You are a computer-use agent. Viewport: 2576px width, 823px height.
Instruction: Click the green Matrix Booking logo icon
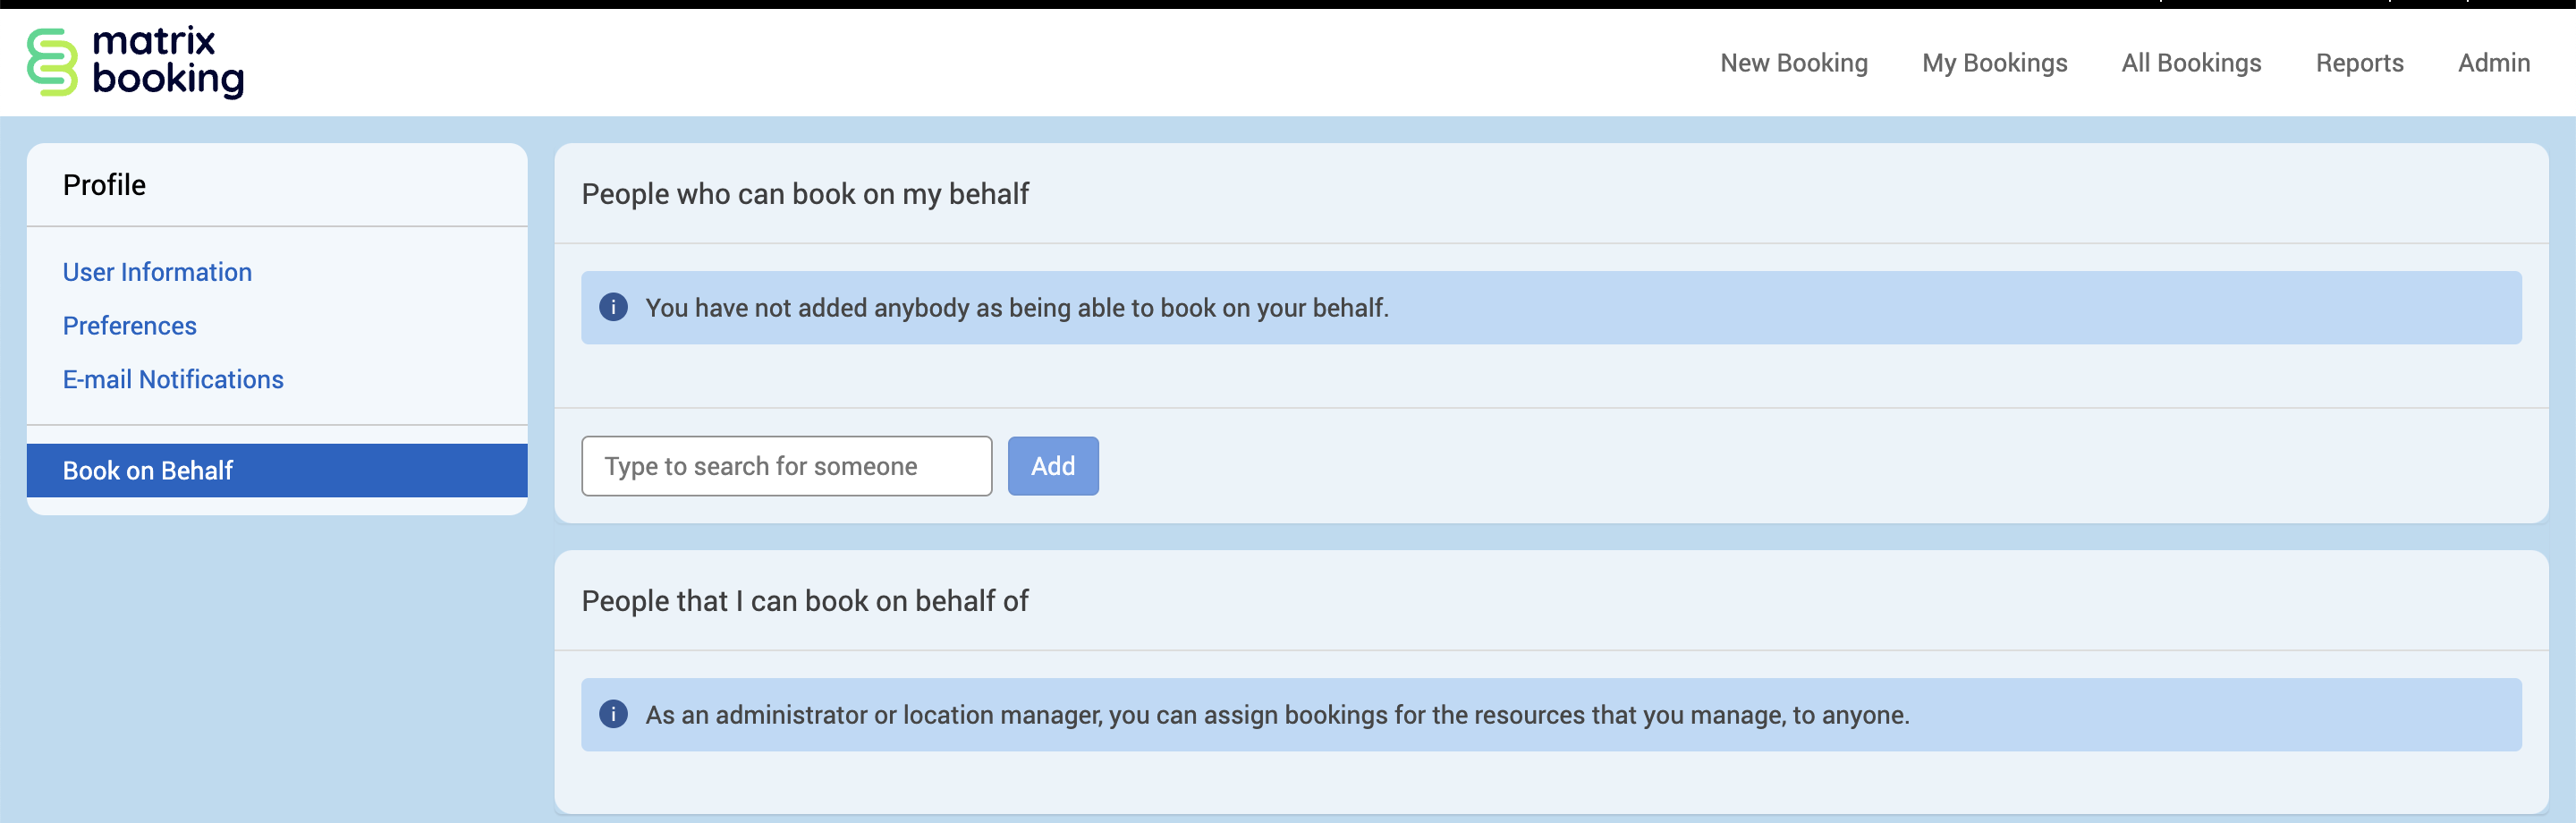pyautogui.click(x=52, y=62)
